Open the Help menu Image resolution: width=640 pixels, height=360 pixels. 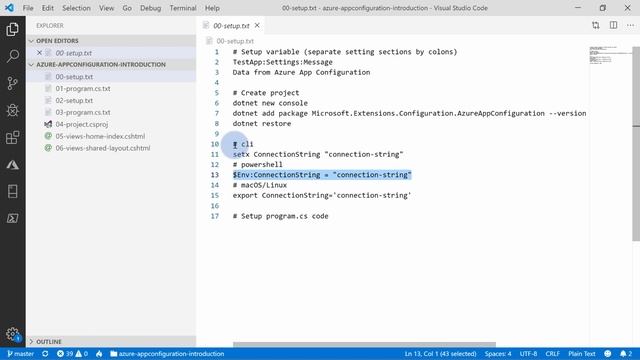[212, 8]
